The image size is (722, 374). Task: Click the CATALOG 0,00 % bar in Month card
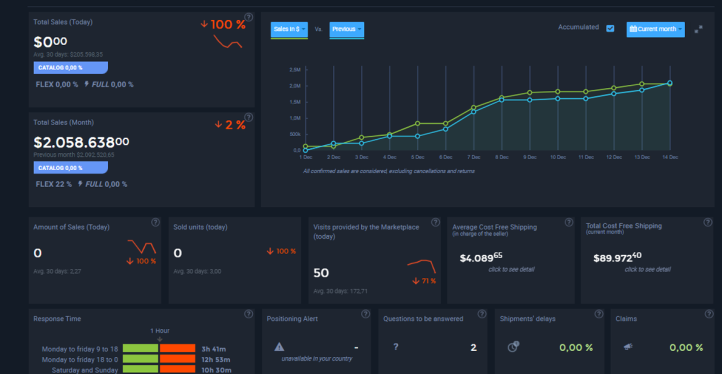point(70,168)
